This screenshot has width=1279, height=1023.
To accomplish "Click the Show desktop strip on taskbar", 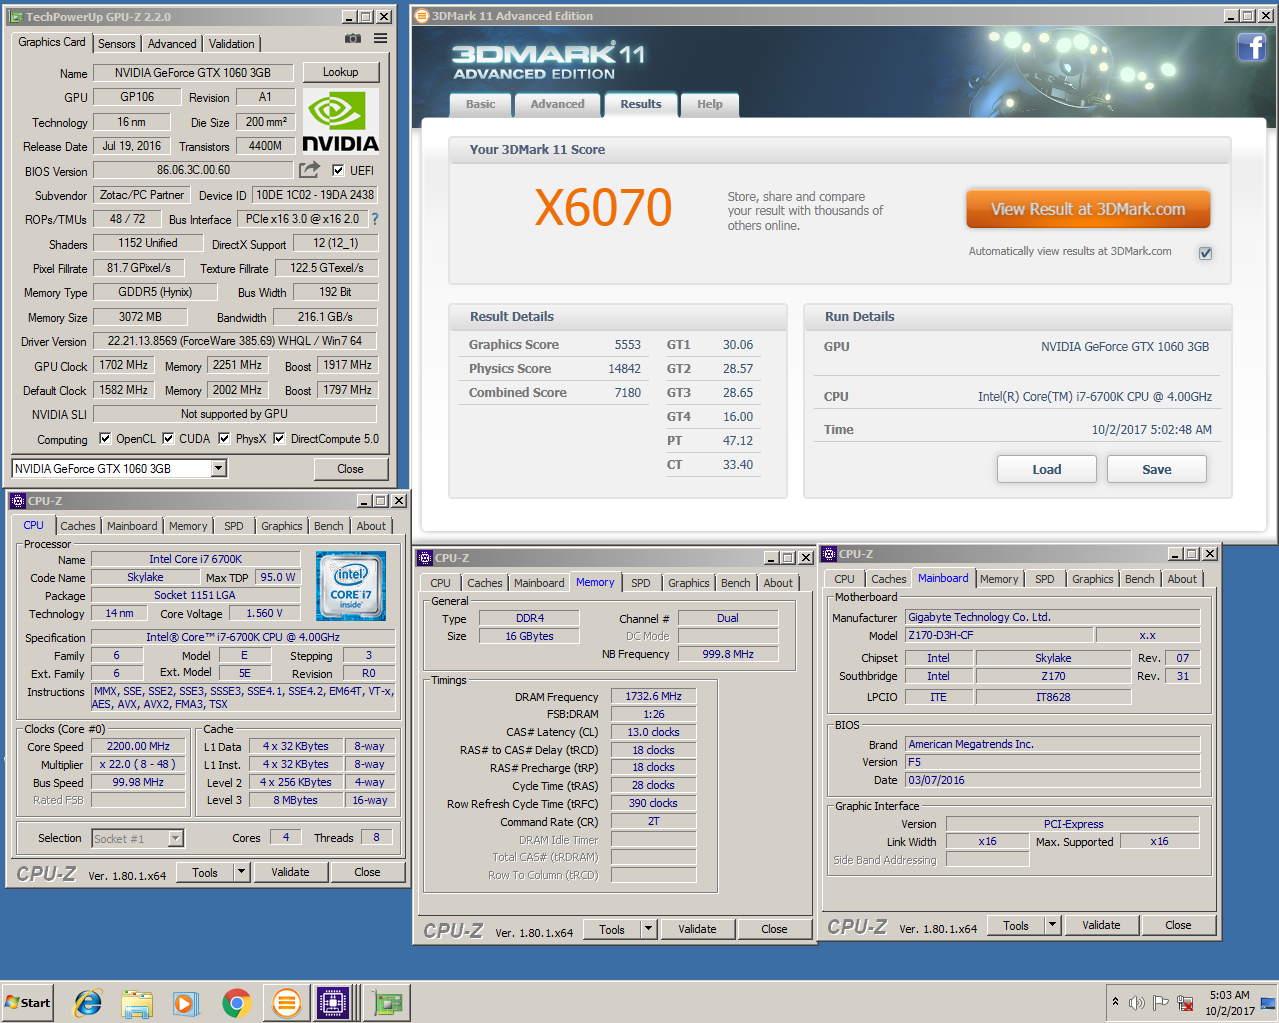I will (x=1270, y=1003).
